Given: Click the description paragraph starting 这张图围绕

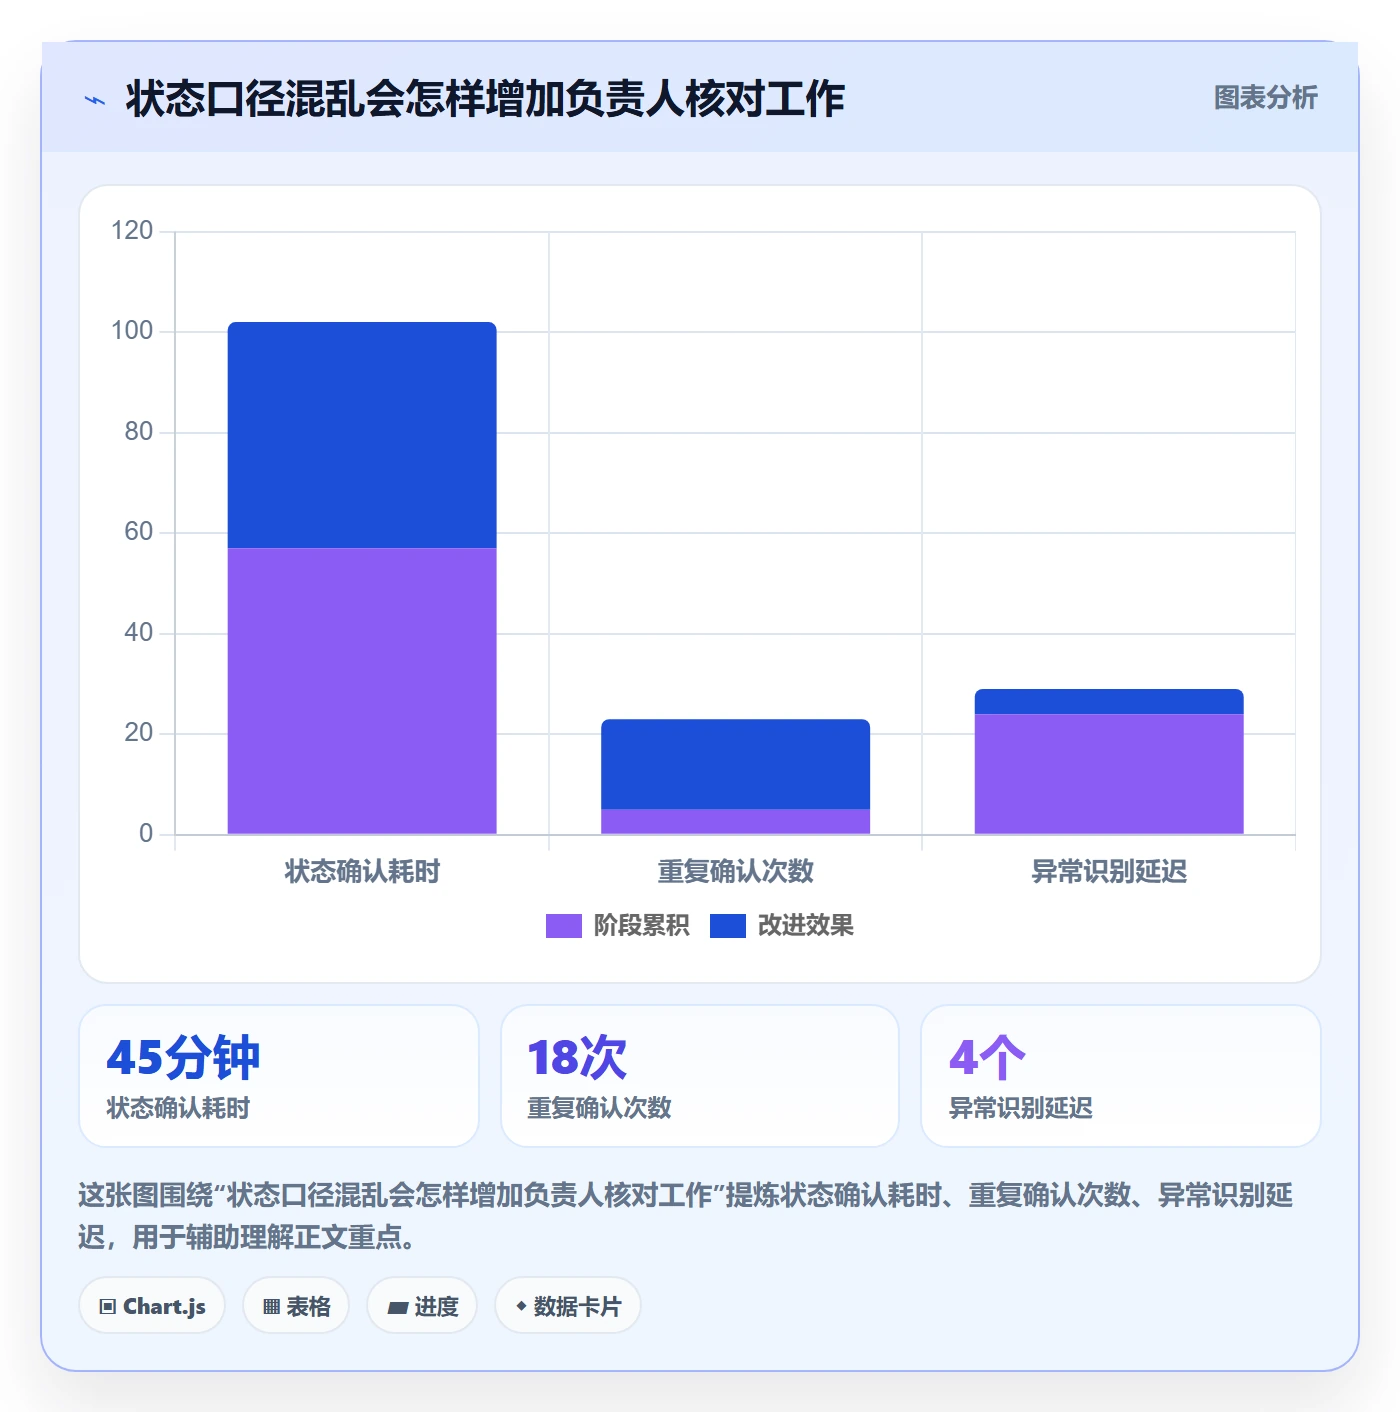Looking at the screenshot, I should coord(686,1216).
